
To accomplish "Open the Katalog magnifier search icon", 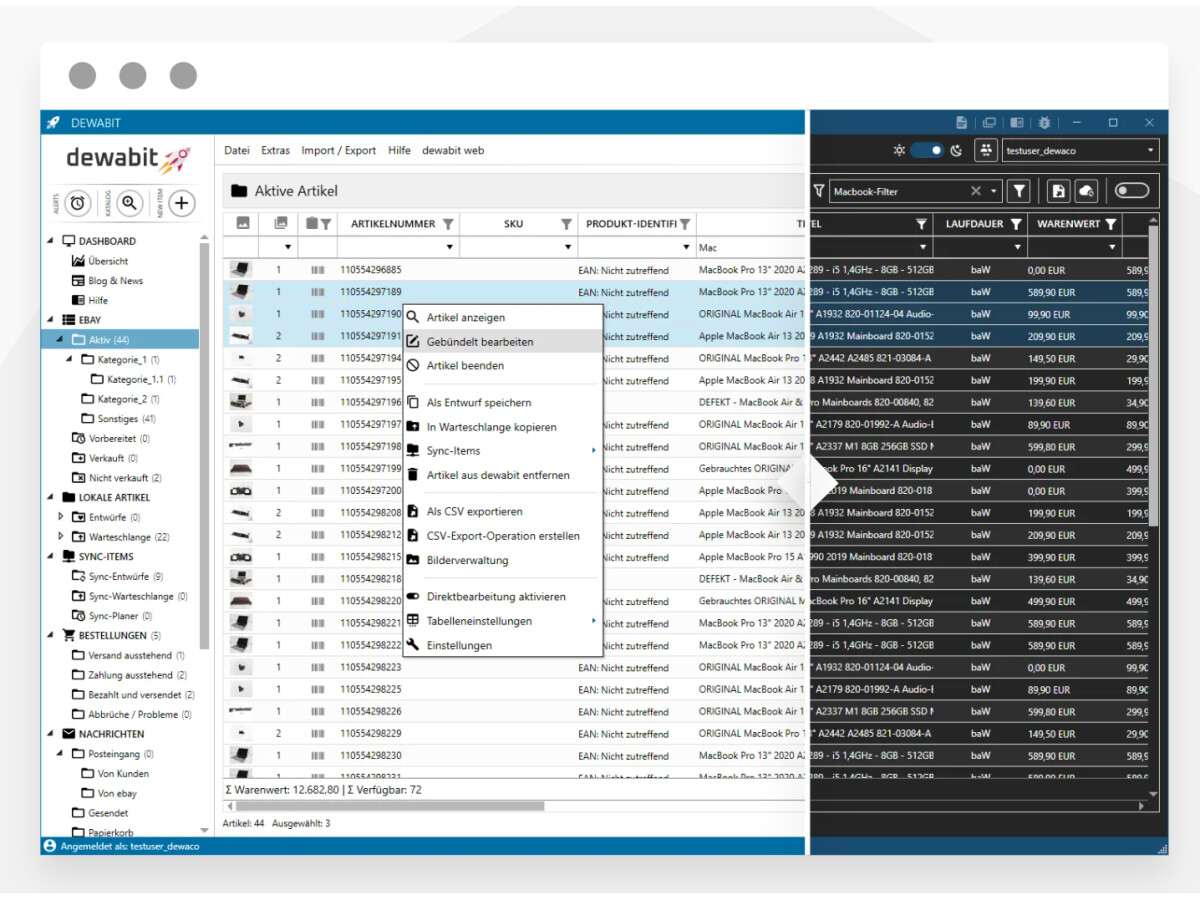I will [x=129, y=203].
